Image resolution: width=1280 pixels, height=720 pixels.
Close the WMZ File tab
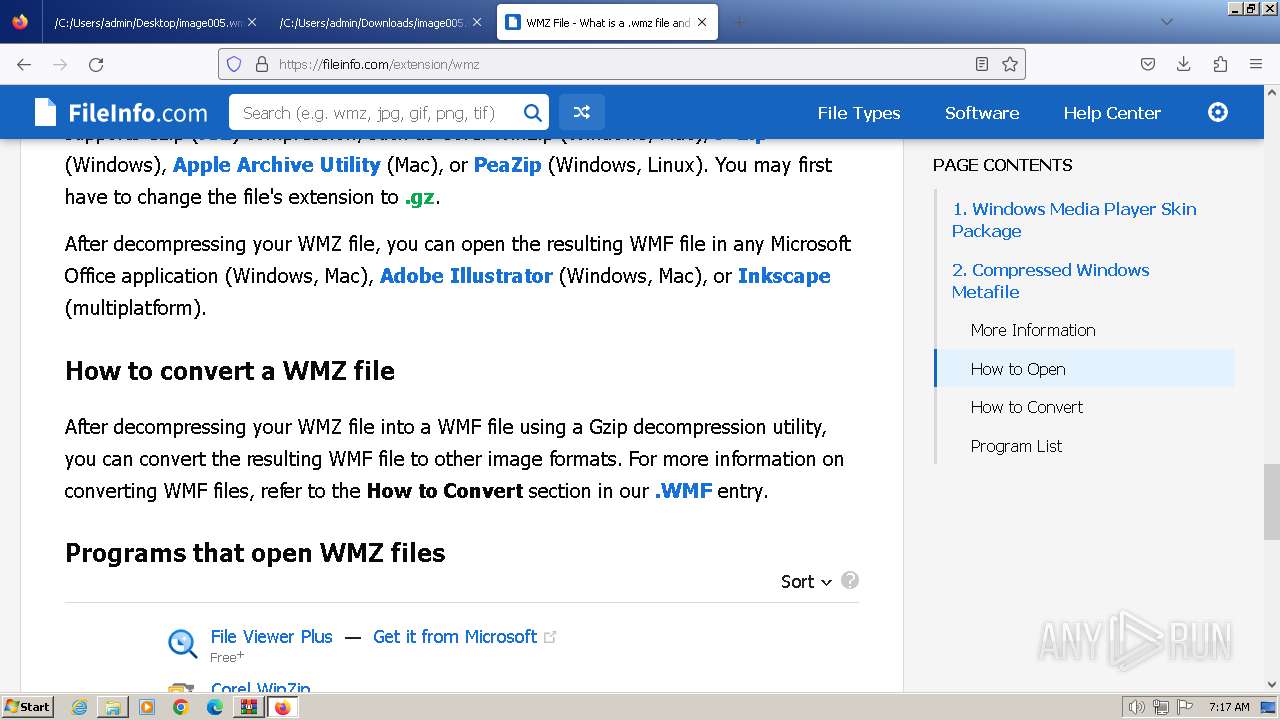click(x=703, y=22)
